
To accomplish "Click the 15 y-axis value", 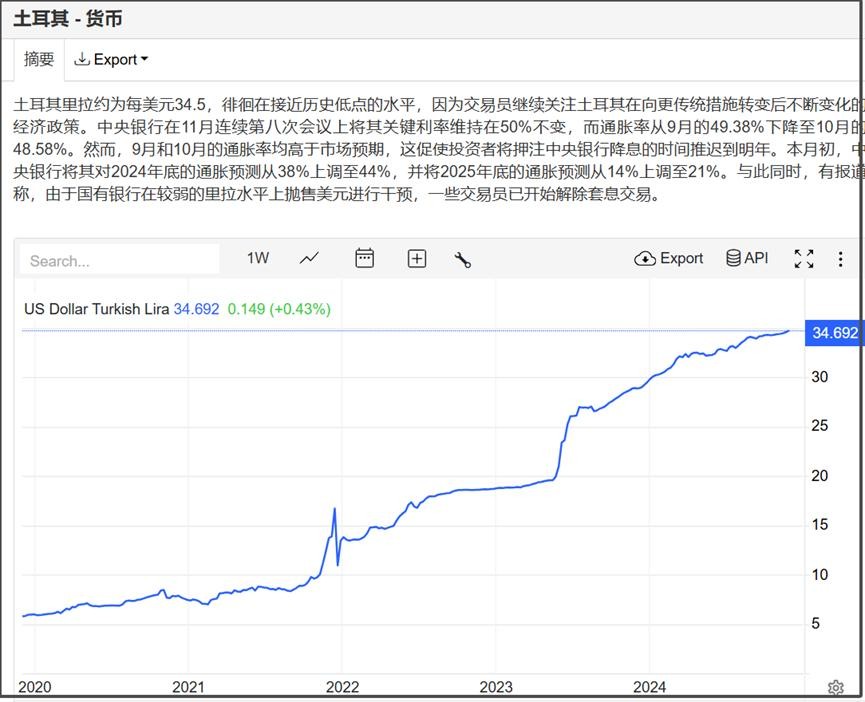I will coord(820,524).
